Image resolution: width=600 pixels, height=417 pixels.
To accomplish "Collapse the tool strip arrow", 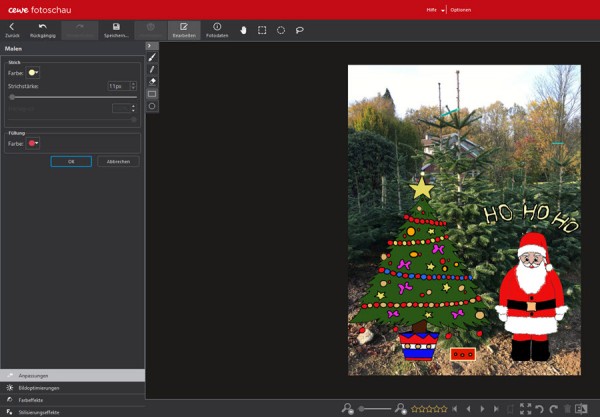I will (152, 46).
